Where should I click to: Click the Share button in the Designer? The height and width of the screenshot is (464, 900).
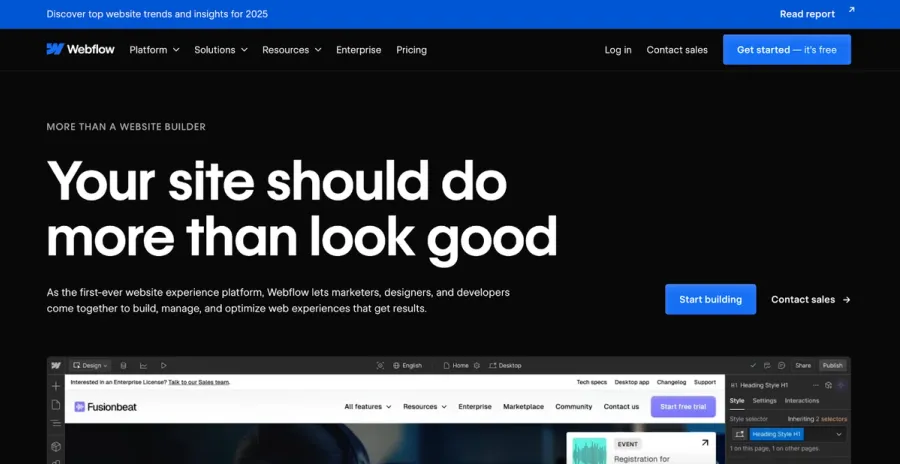(803, 365)
